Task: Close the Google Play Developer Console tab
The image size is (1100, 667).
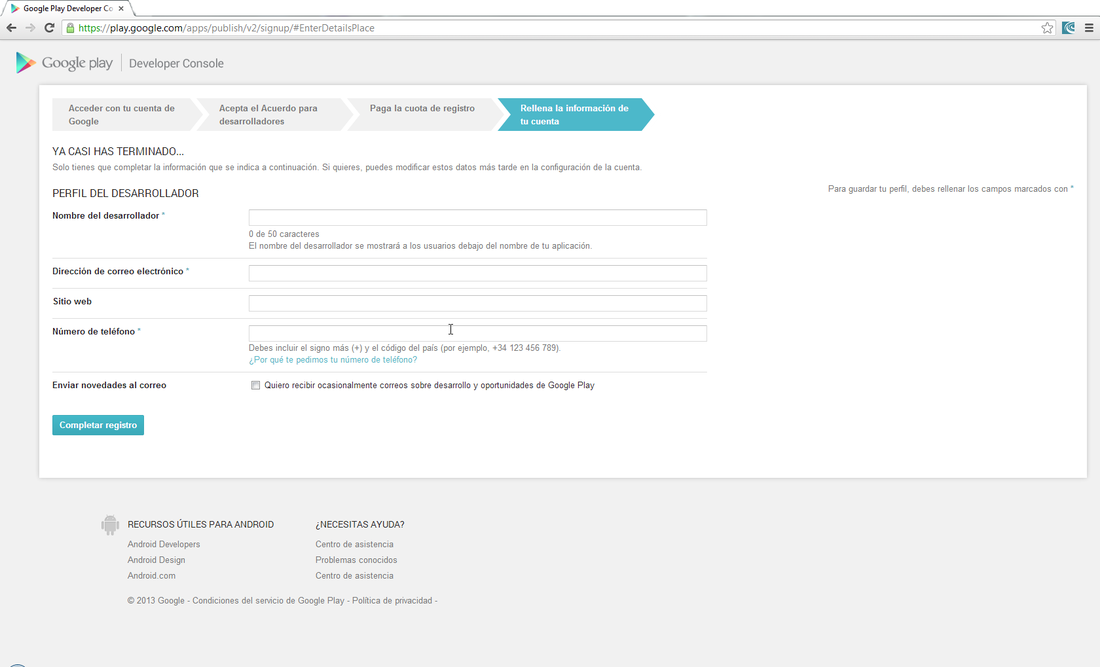Action: click(x=121, y=8)
